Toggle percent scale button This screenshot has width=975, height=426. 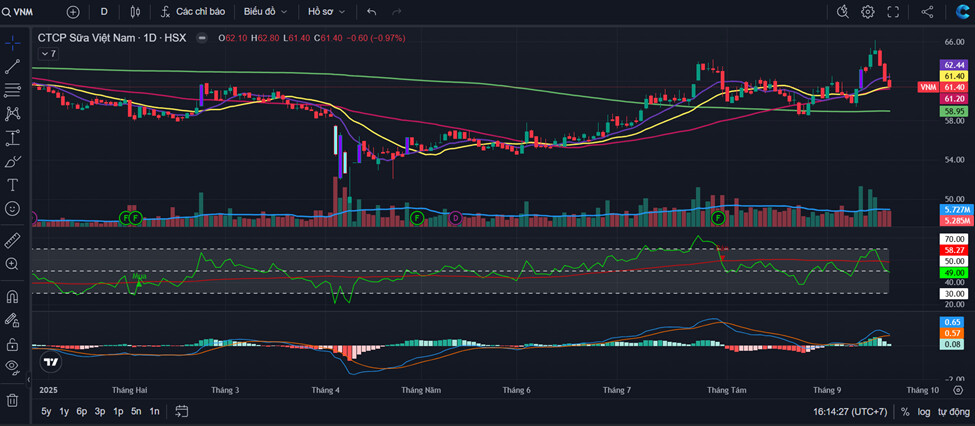tap(905, 411)
